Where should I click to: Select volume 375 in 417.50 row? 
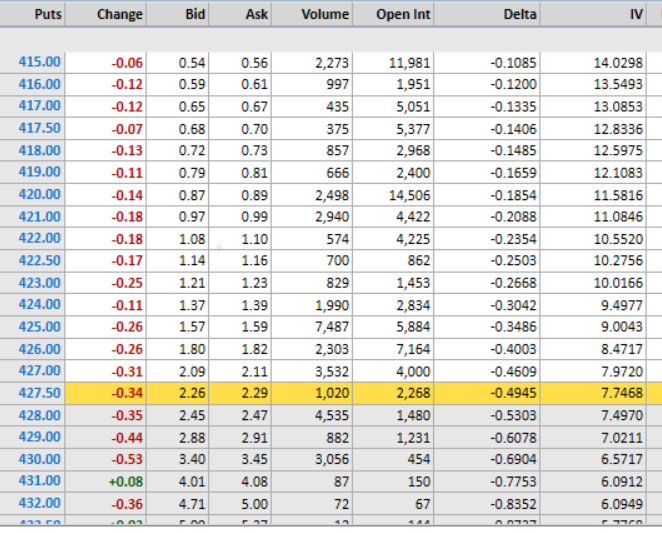[x=337, y=129]
